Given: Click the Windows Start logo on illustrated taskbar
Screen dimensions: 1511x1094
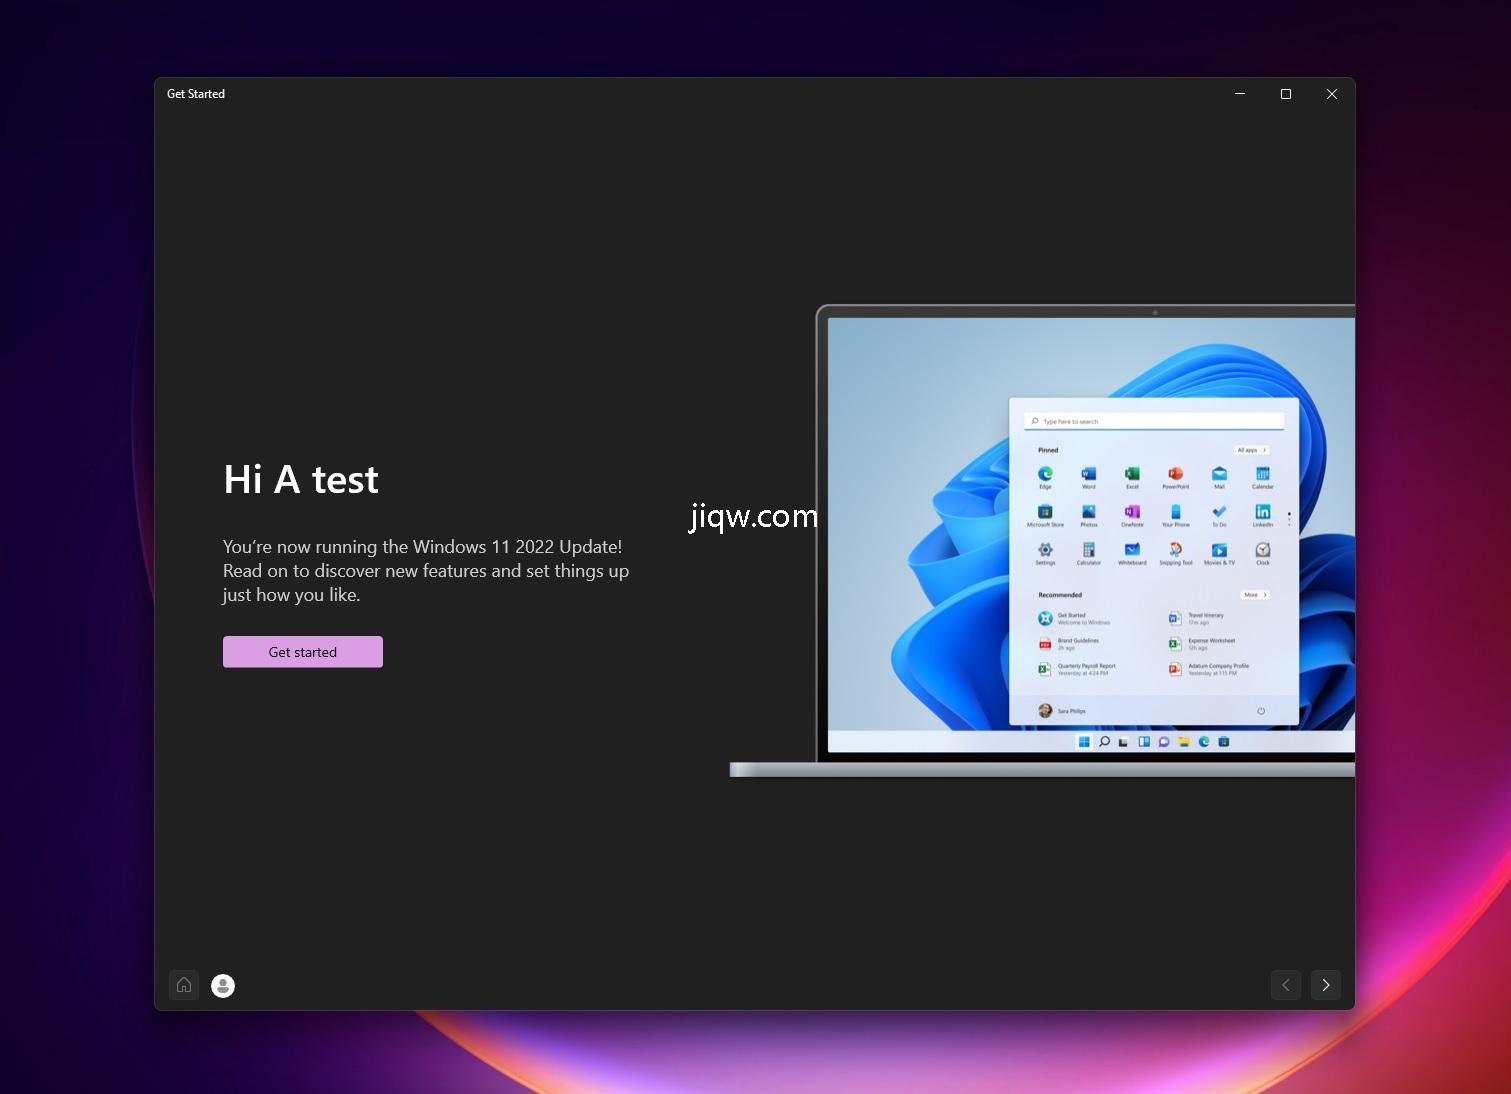Looking at the screenshot, I should point(1084,742).
